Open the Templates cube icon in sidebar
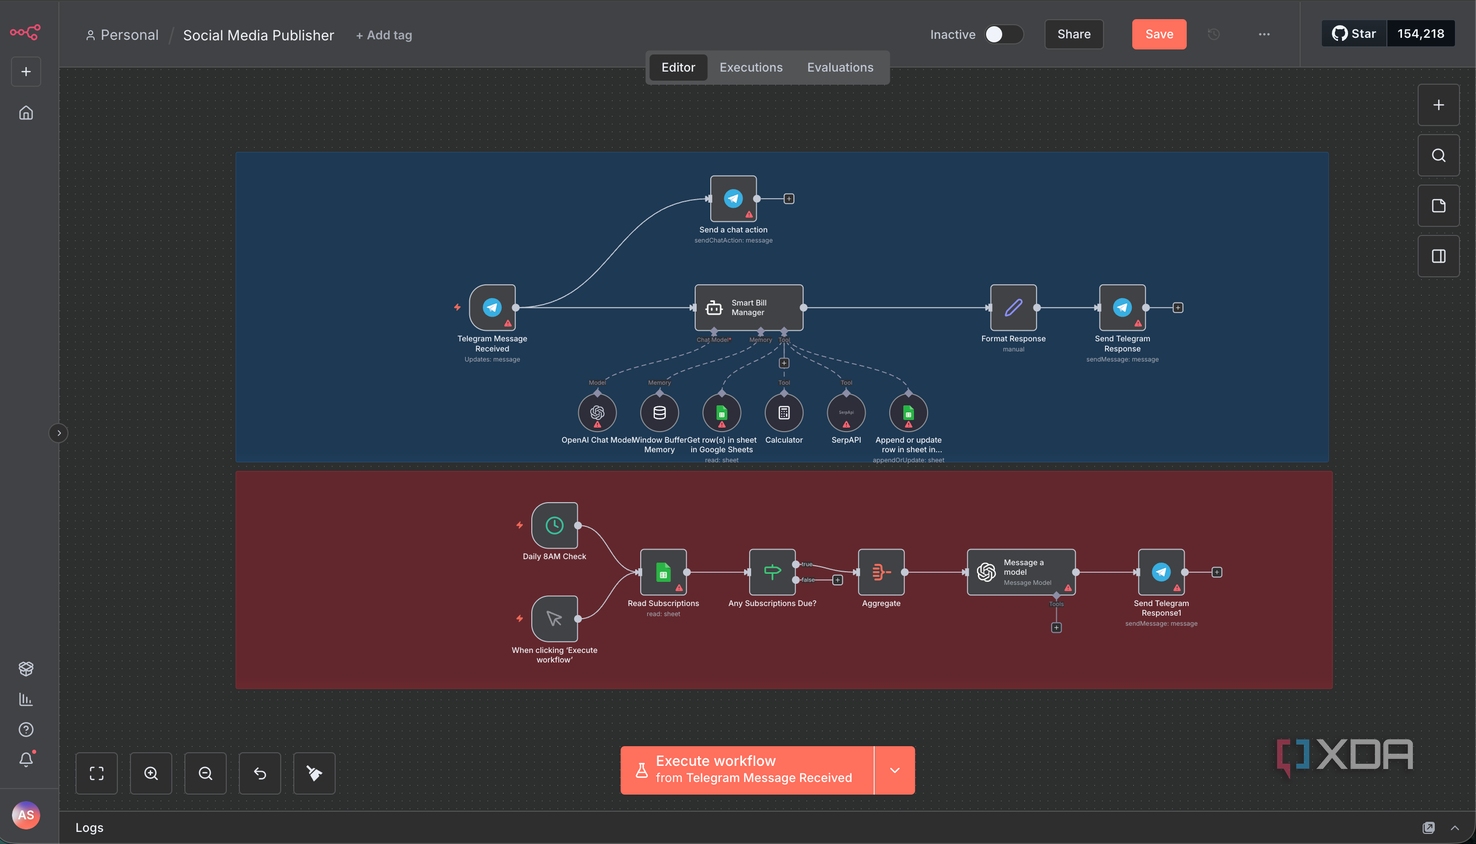The width and height of the screenshot is (1476, 844). click(x=26, y=669)
